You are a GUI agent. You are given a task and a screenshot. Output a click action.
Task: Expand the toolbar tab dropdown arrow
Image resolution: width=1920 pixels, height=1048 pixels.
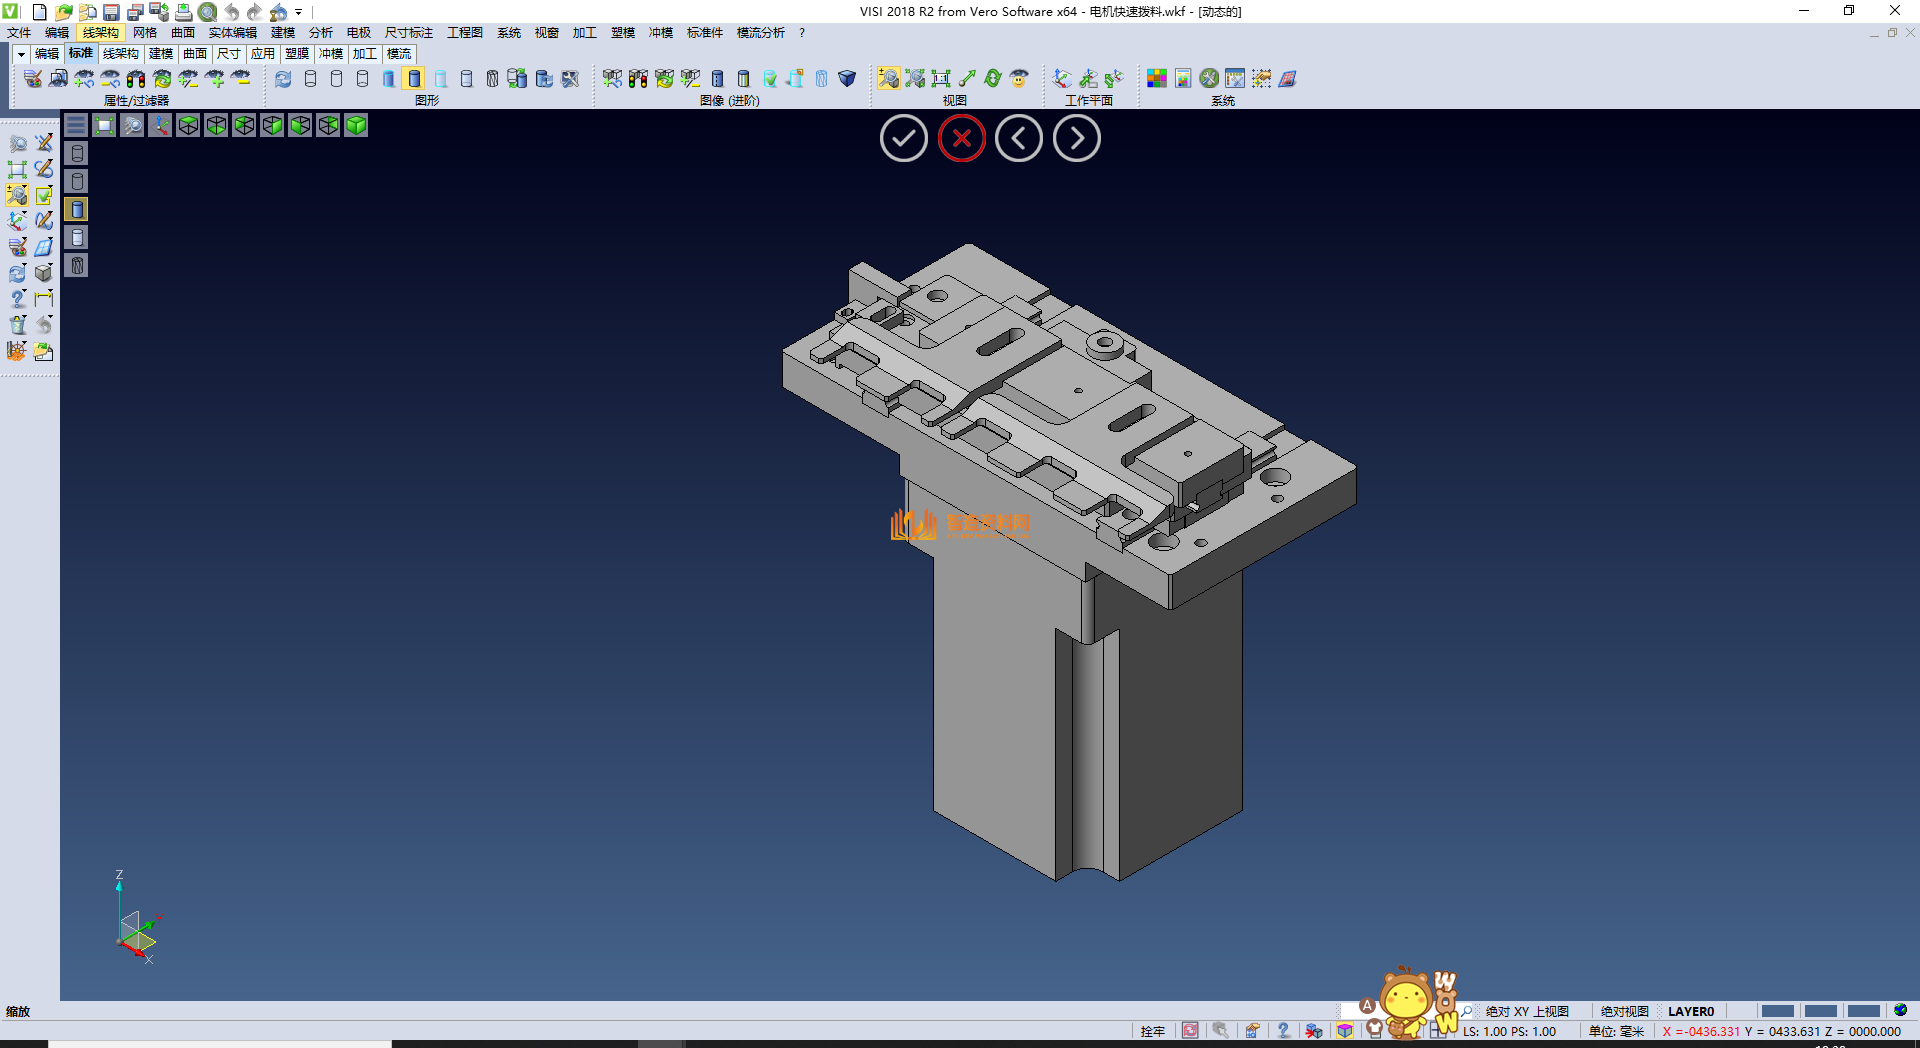pyautogui.click(x=21, y=54)
